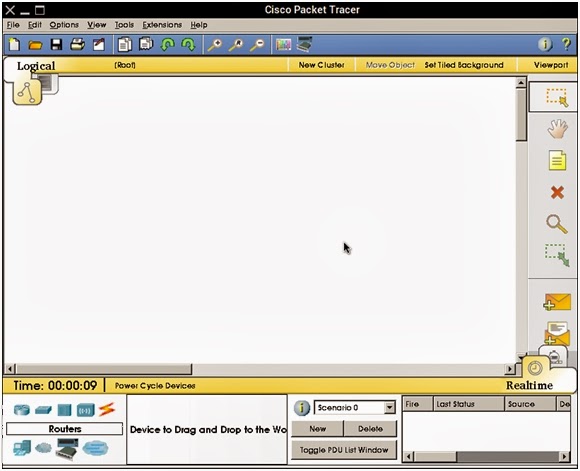
Task: Click the Add Simple PDU envelope icon
Action: coord(557,302)
